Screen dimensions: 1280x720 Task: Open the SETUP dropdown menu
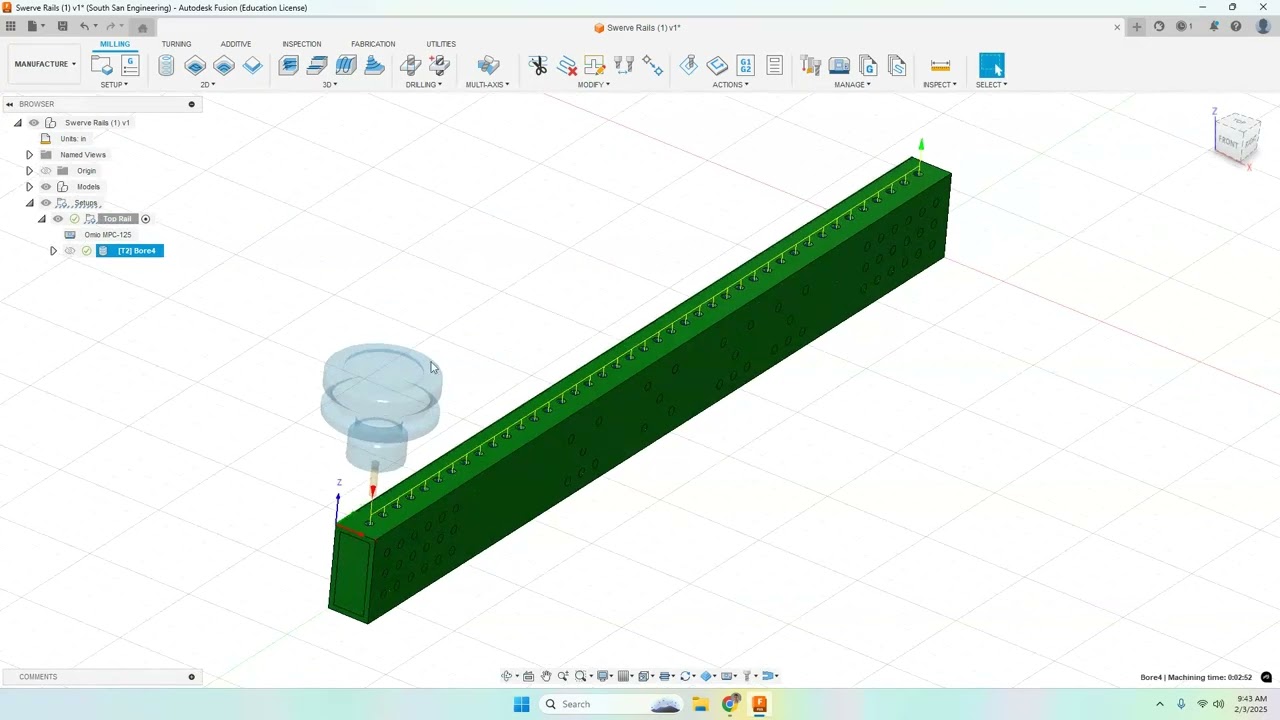point(114,85)
